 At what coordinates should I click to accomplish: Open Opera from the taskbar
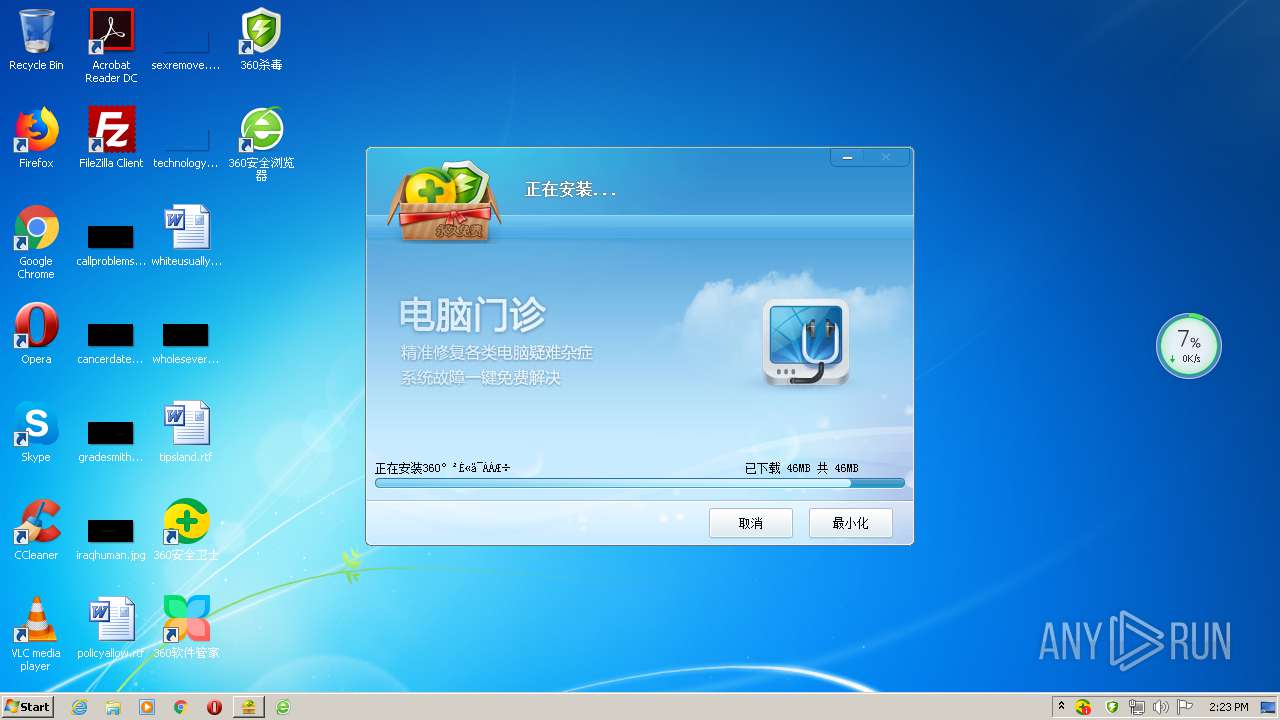pos(214,707)
